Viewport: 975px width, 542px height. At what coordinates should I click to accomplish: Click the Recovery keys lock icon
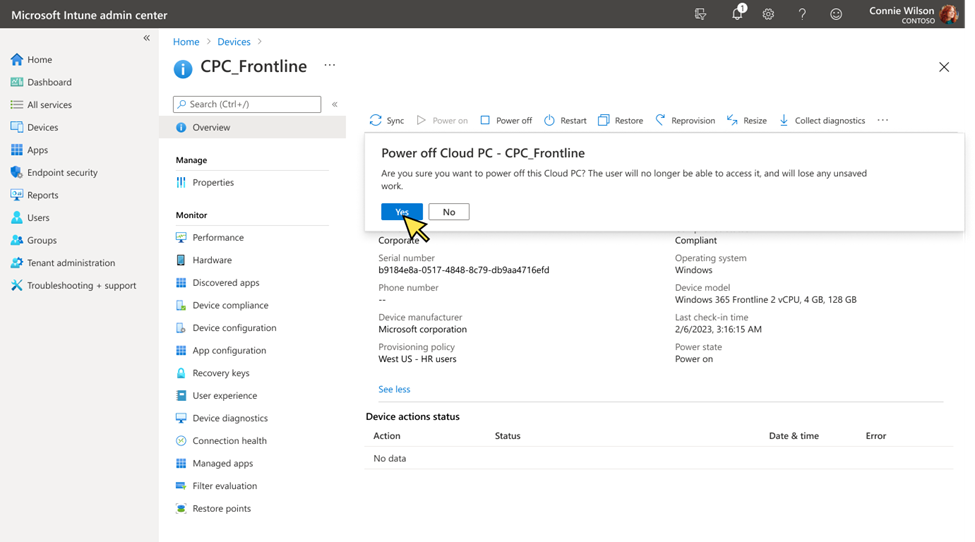coord(181,373)
